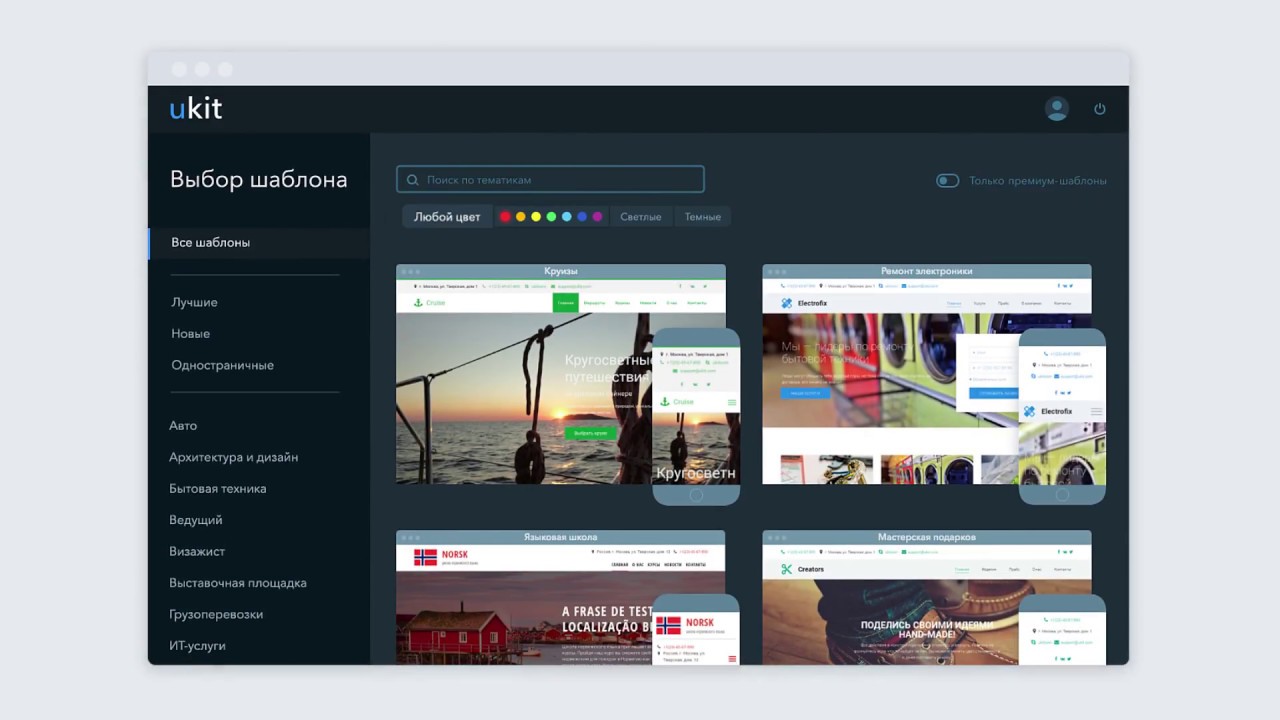Click the Creators scissors logo icon
The height and width of the screenshot is (720, 1280).
[786, 569]
